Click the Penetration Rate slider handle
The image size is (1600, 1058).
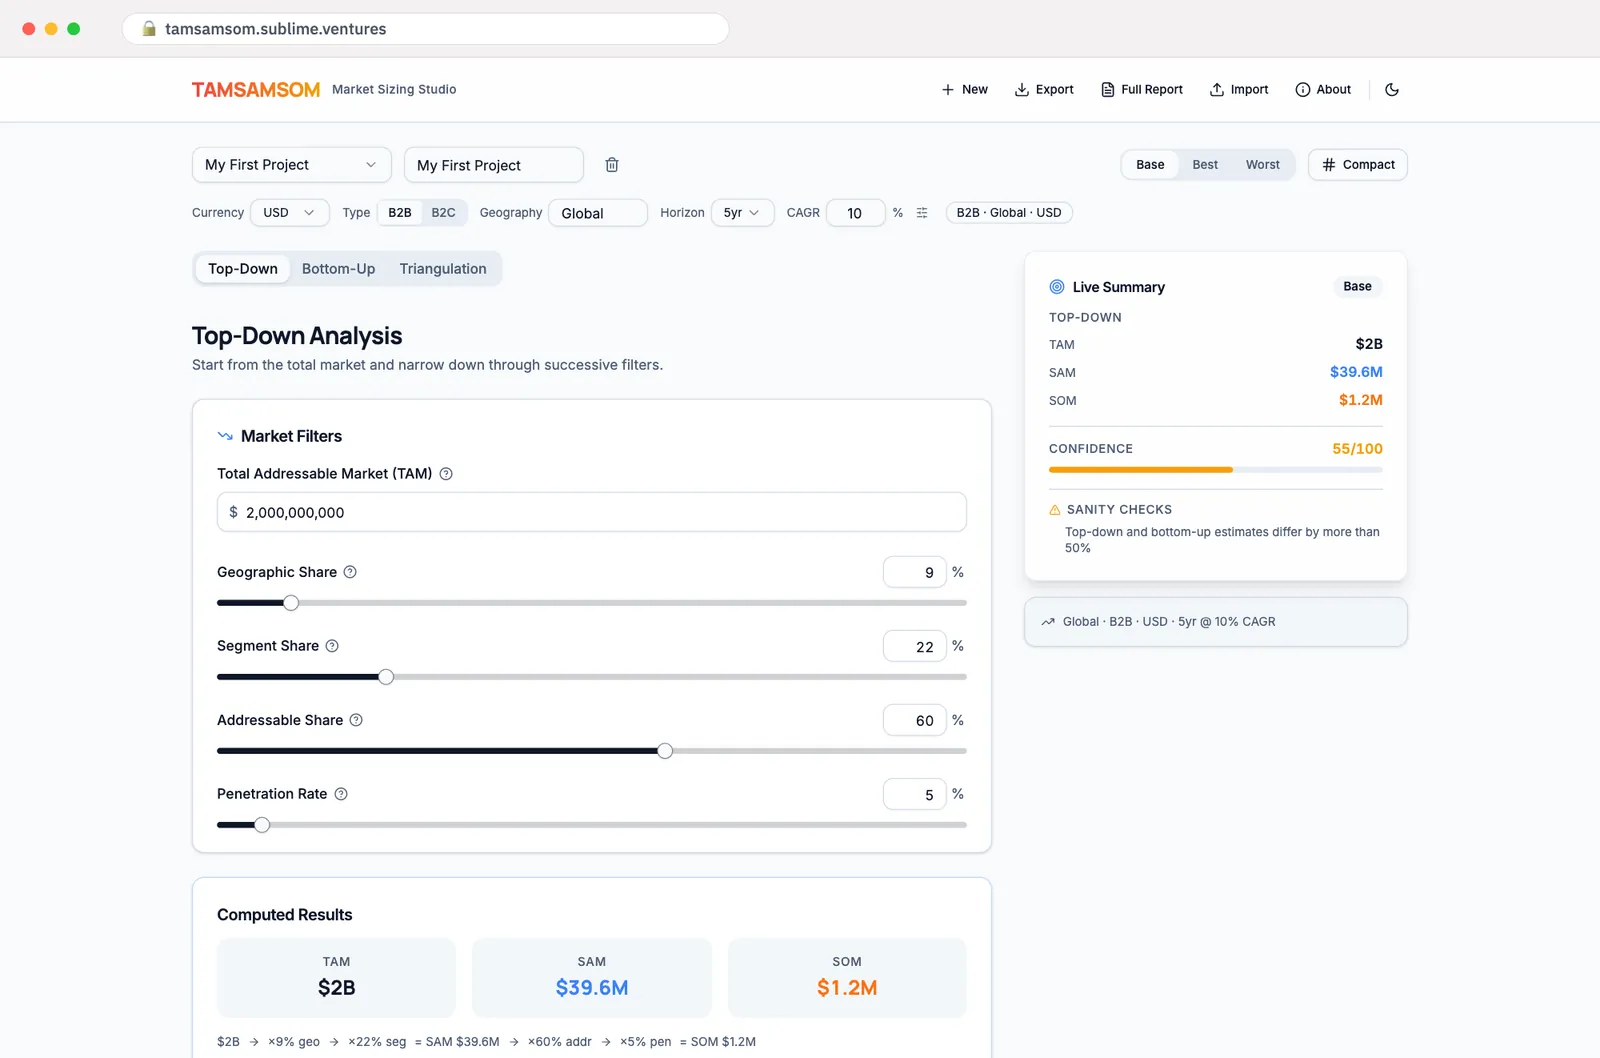(x=262, y=825)
